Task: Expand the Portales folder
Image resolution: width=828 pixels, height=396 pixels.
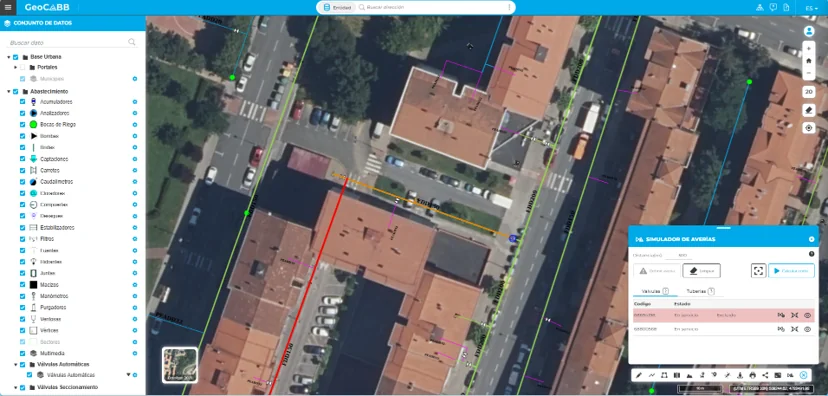Action: (x=16, y=68)
